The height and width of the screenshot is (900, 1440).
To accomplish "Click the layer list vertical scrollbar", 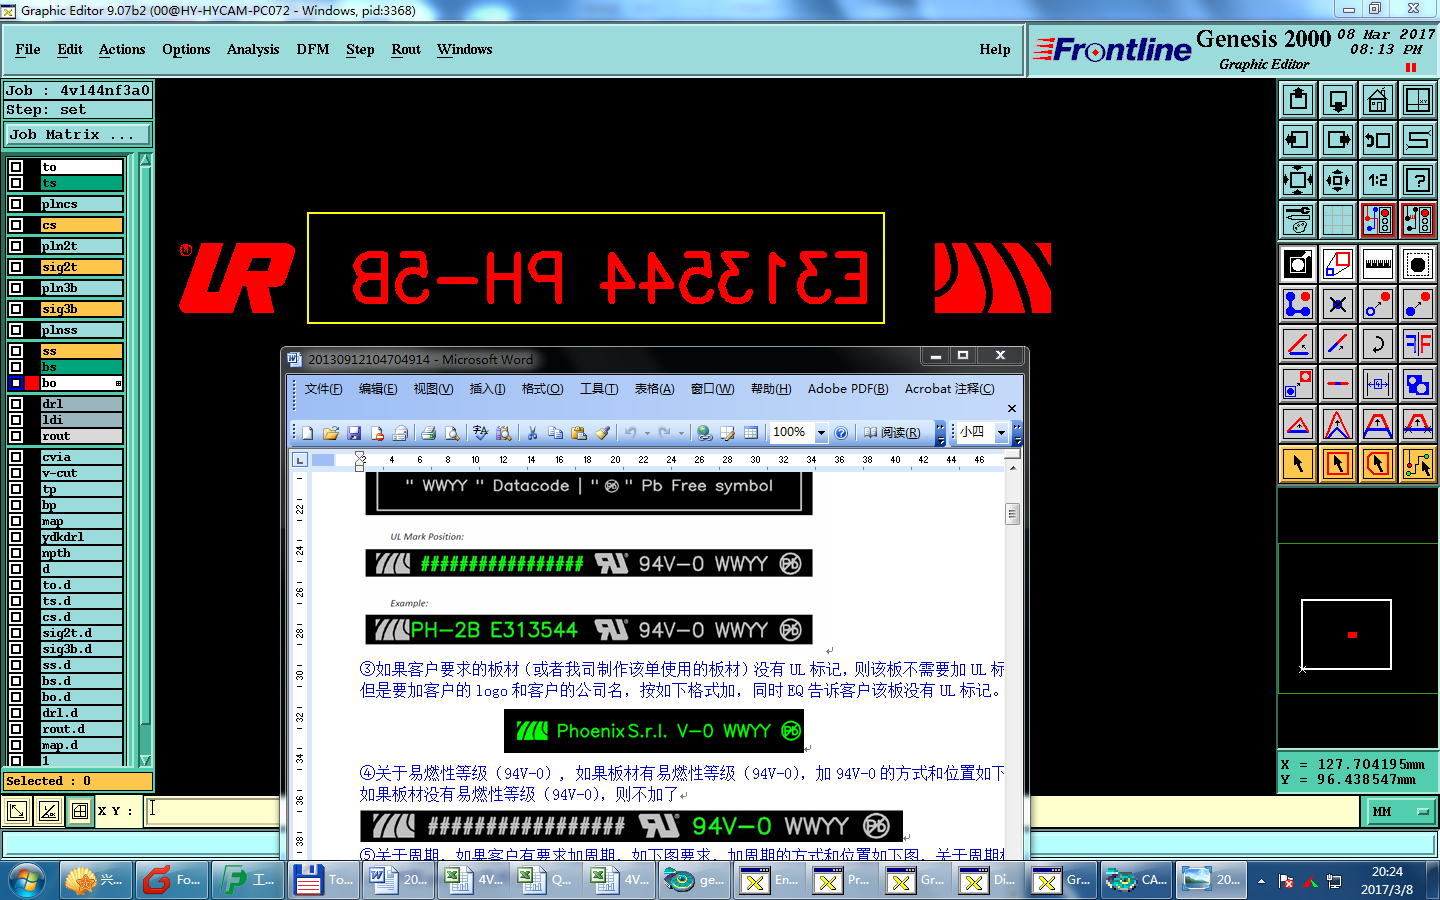I will click(146, 460).
